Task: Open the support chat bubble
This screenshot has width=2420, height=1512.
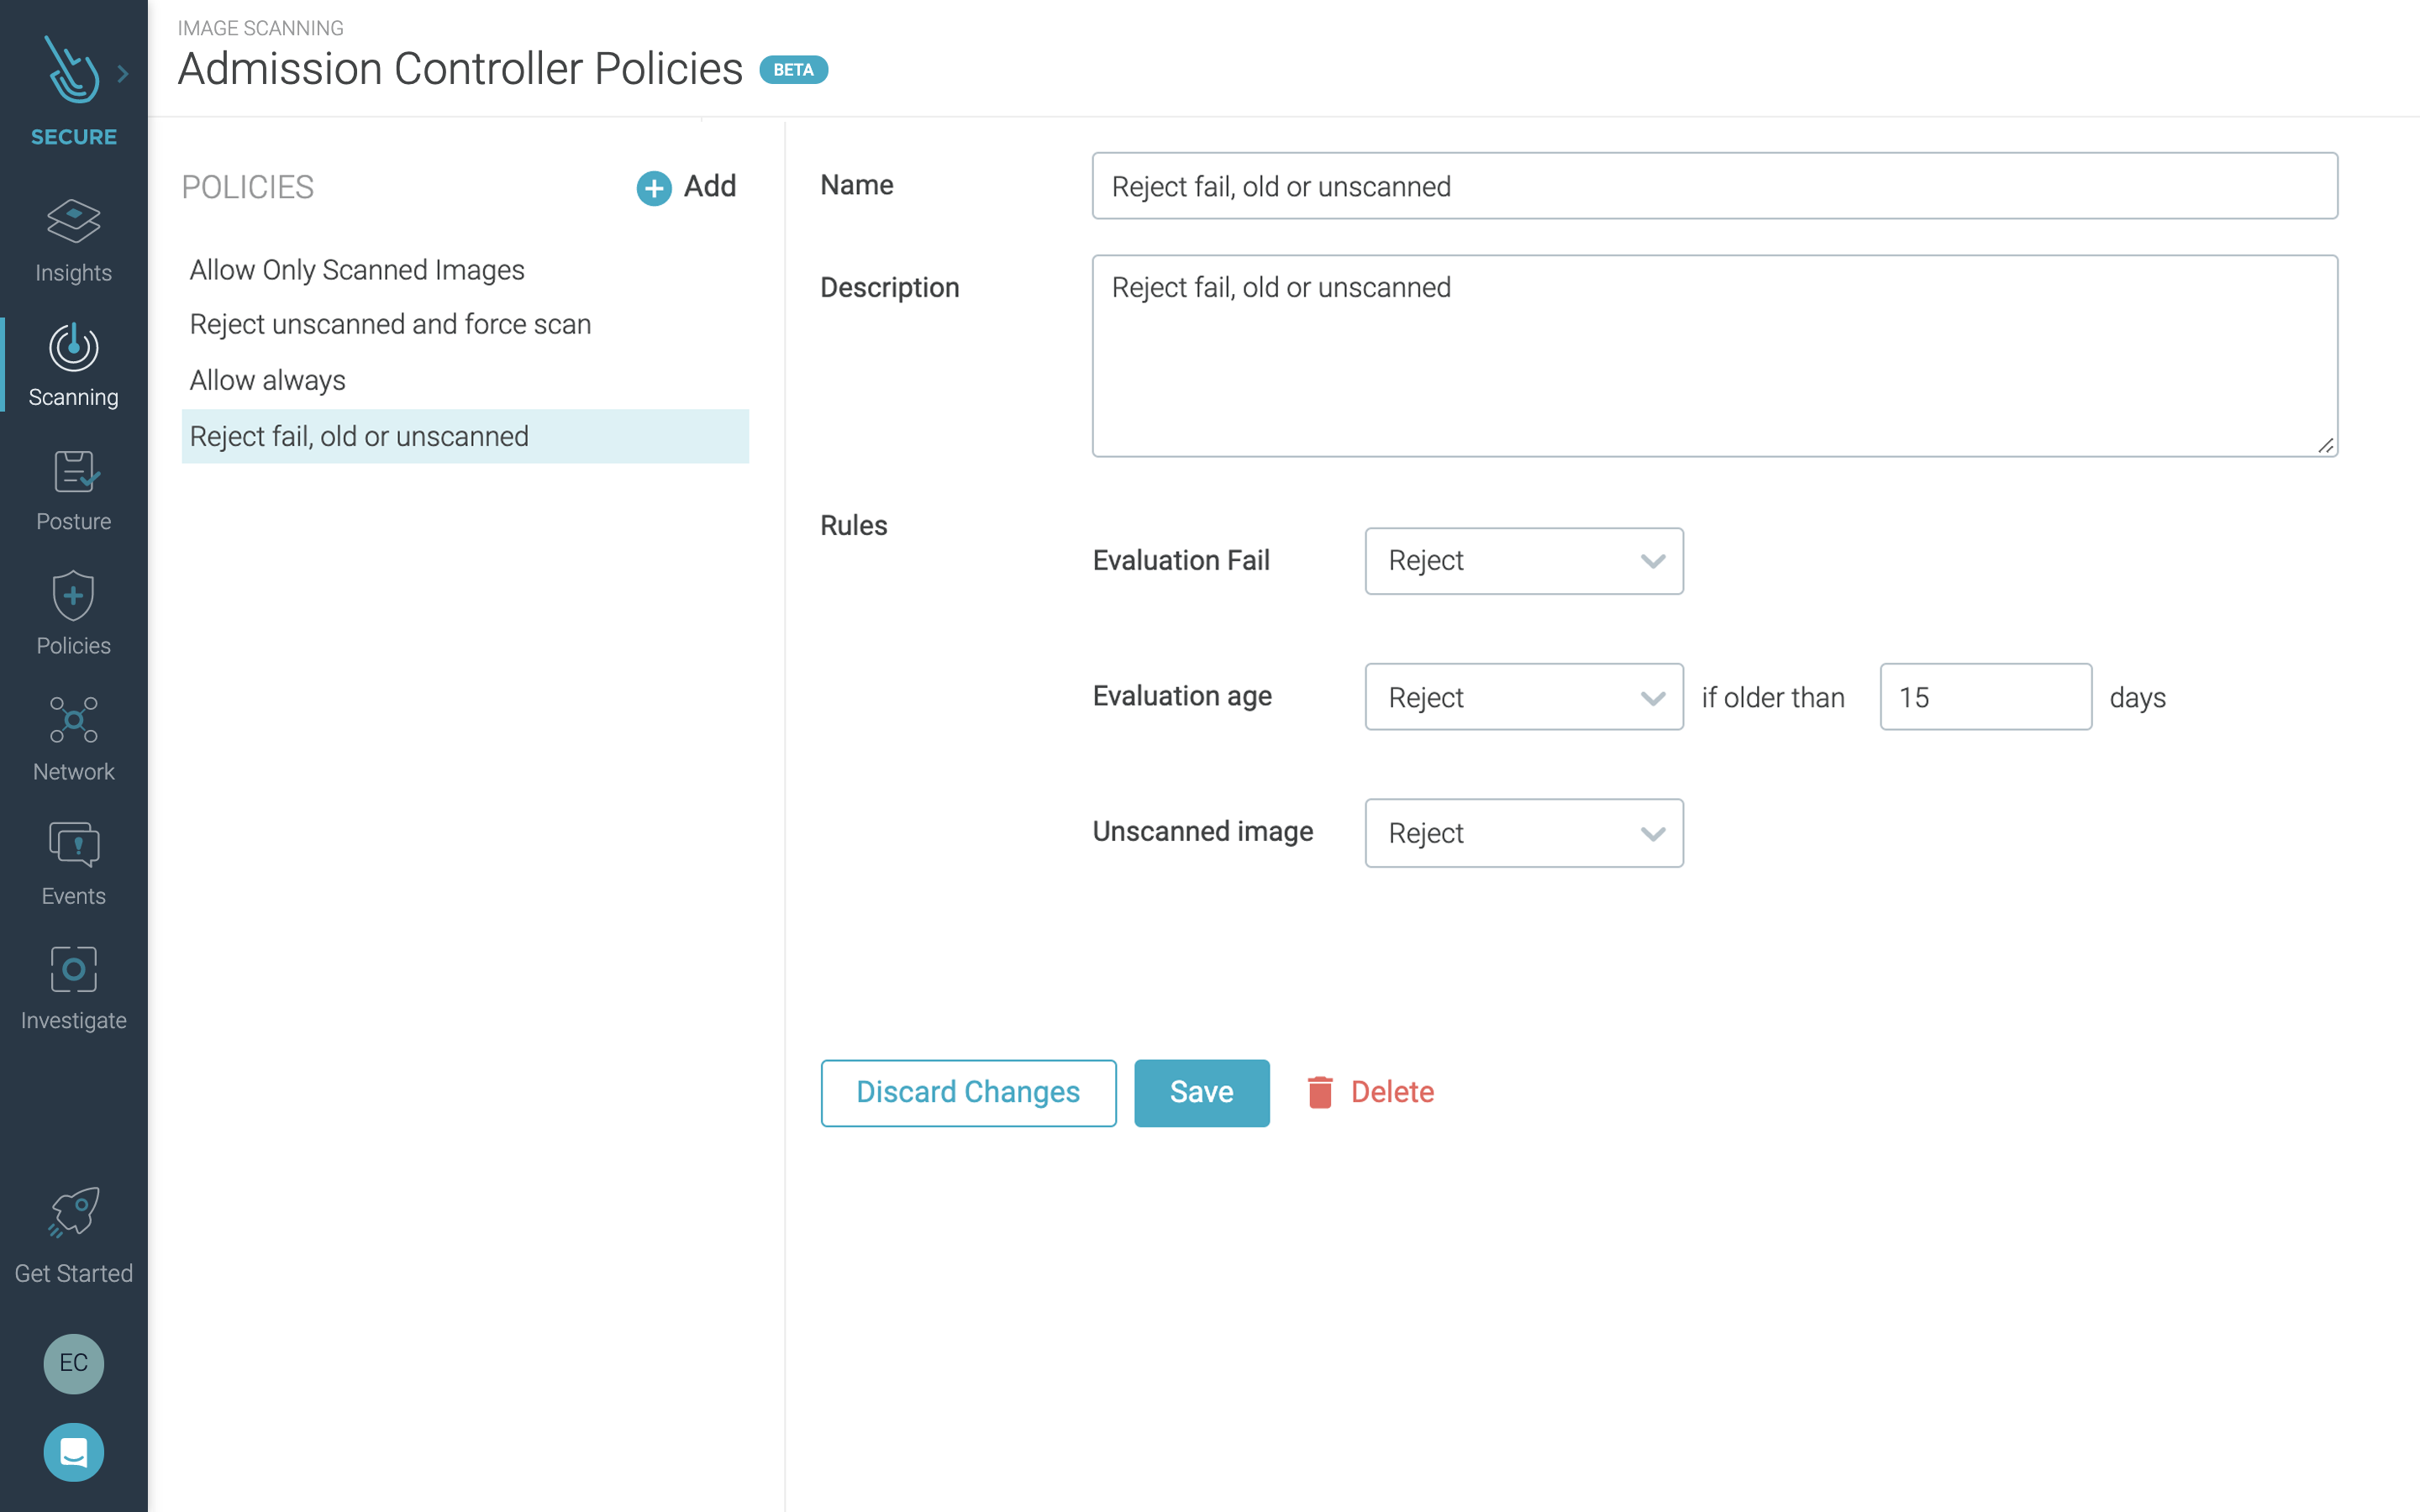Action: coord(73,1452)
